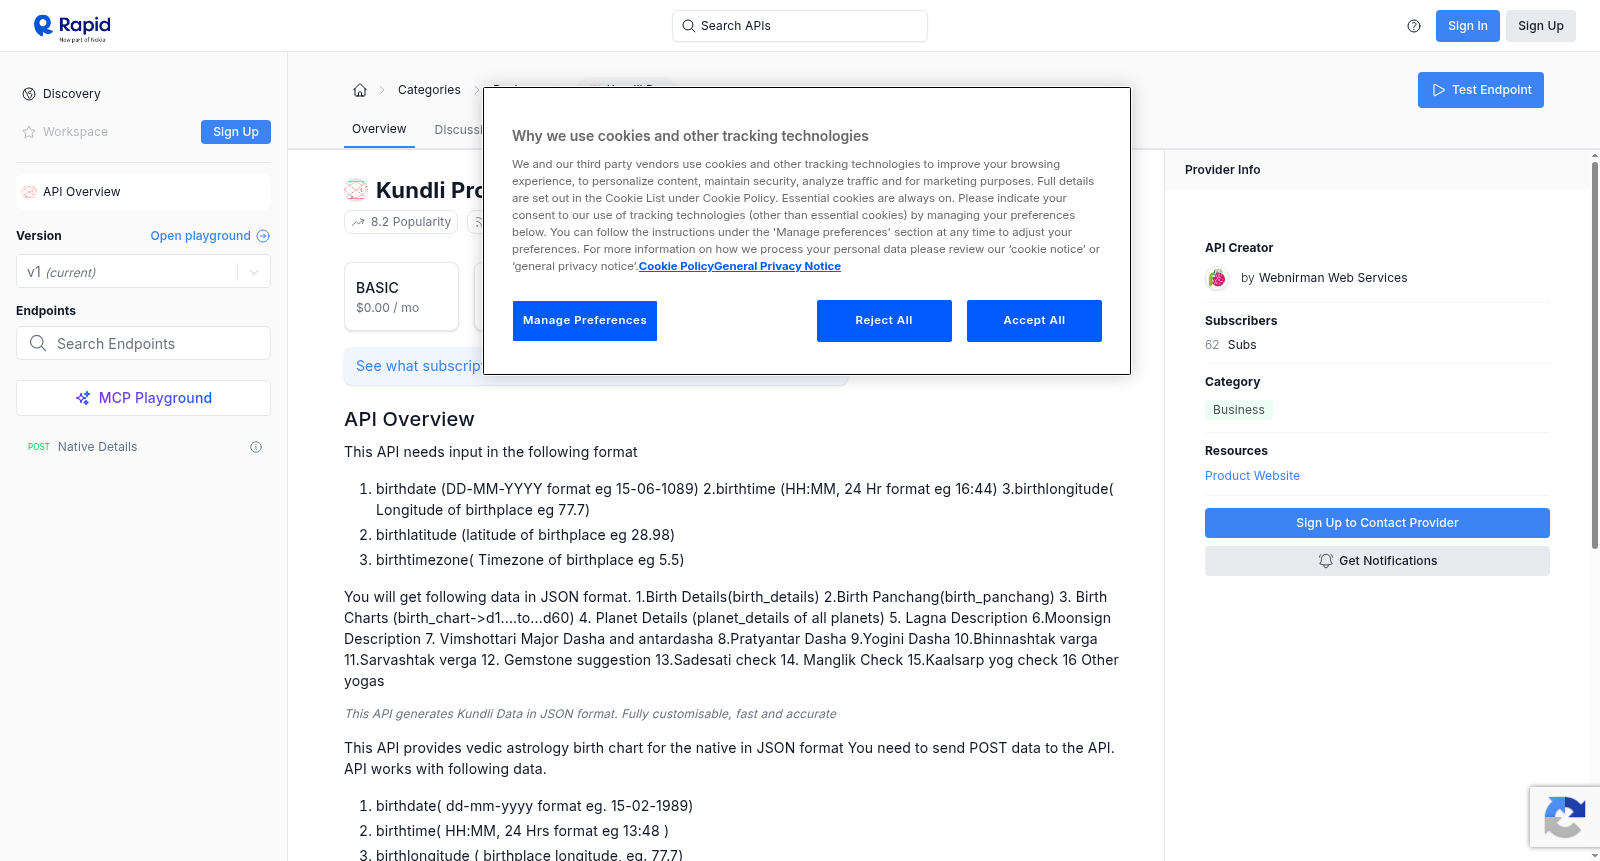Click Get Notifications button

coord(1377,561)
